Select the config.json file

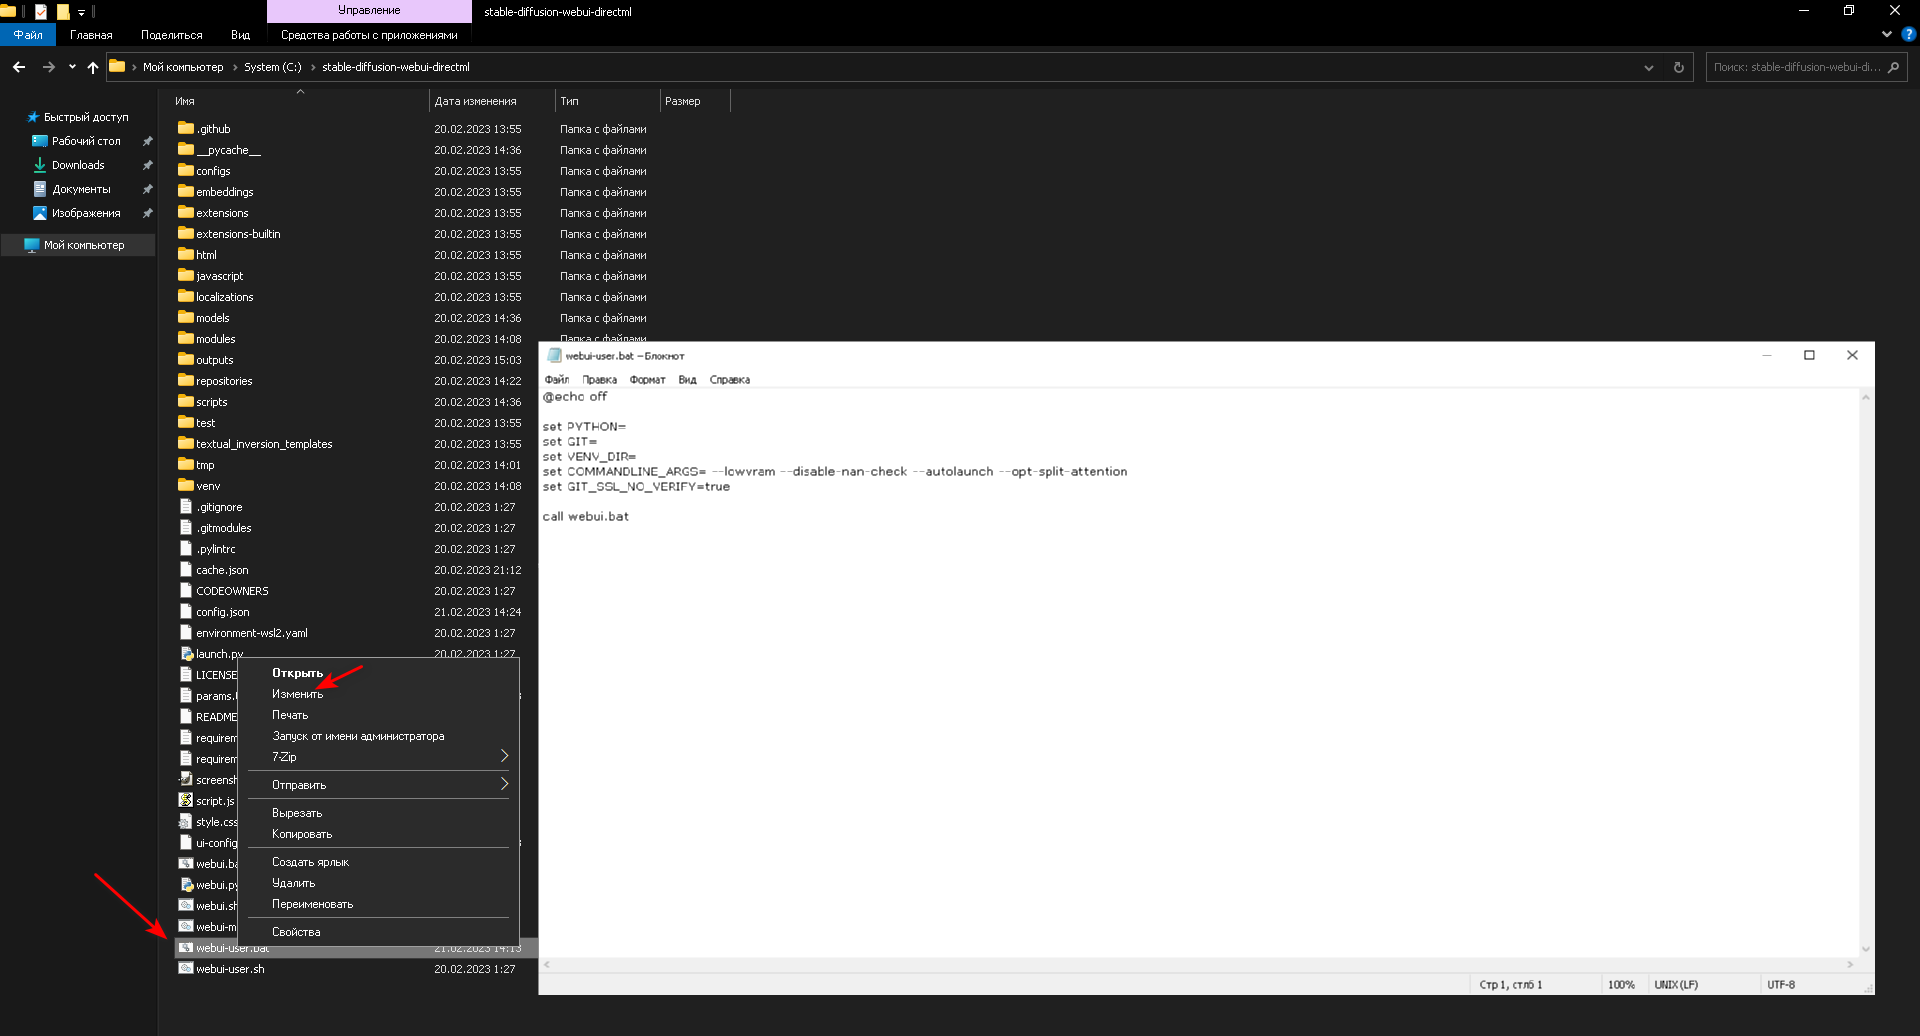tap(215, 612)
